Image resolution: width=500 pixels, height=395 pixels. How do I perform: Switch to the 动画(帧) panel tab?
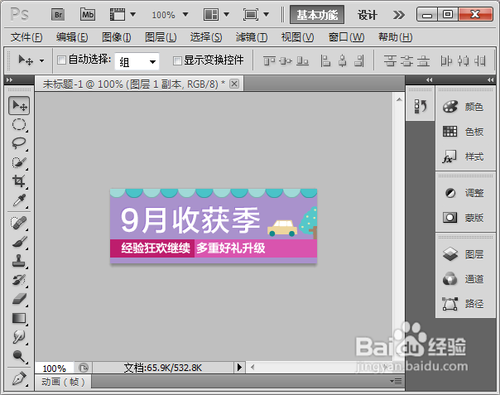click(63, 382)
